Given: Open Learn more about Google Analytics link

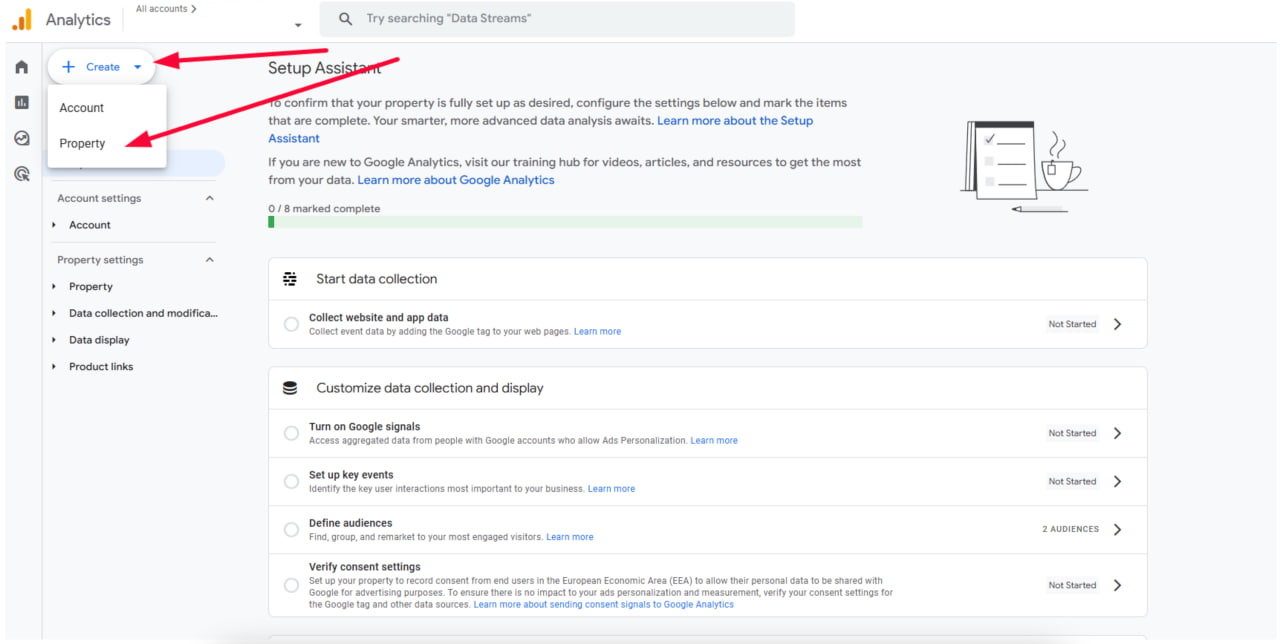Looking at the screenshot, I should 456,180.
